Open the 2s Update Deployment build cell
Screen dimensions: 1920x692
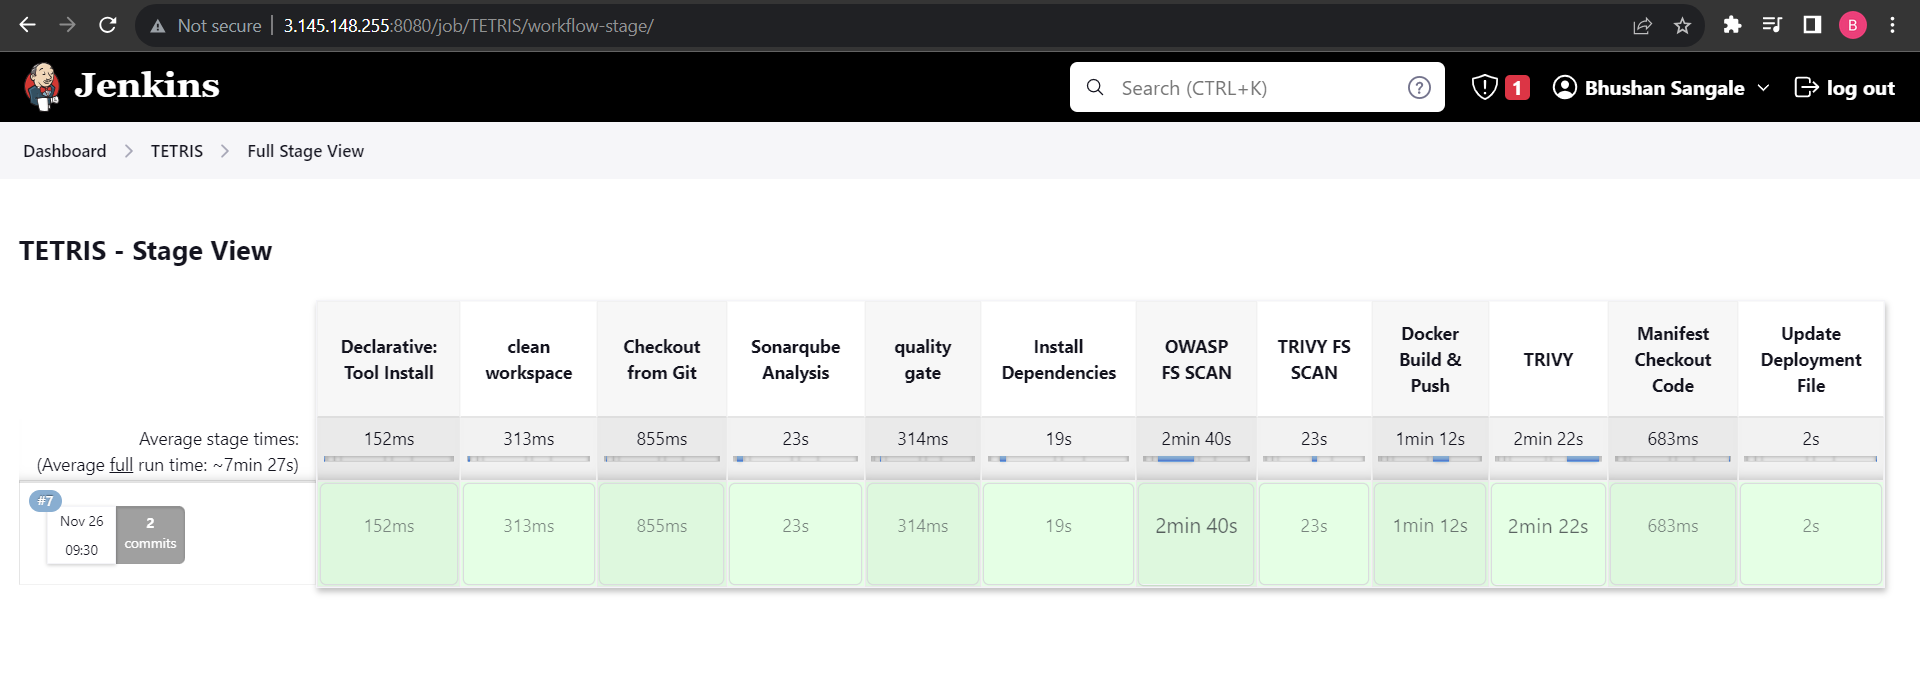tap(1811, 534)
